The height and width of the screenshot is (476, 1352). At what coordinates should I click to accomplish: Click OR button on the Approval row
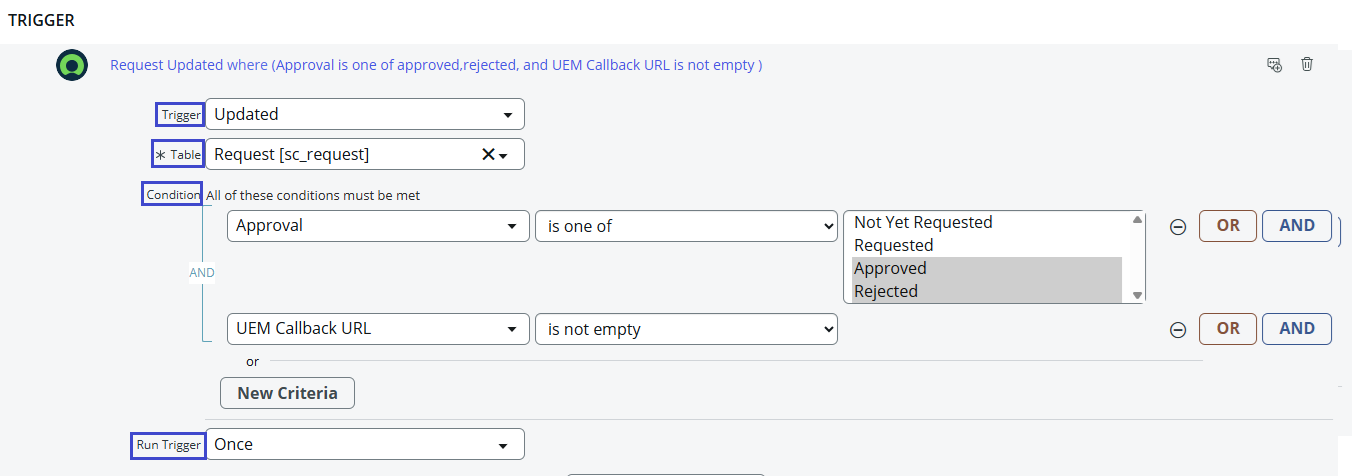[x=1228, y=226]
